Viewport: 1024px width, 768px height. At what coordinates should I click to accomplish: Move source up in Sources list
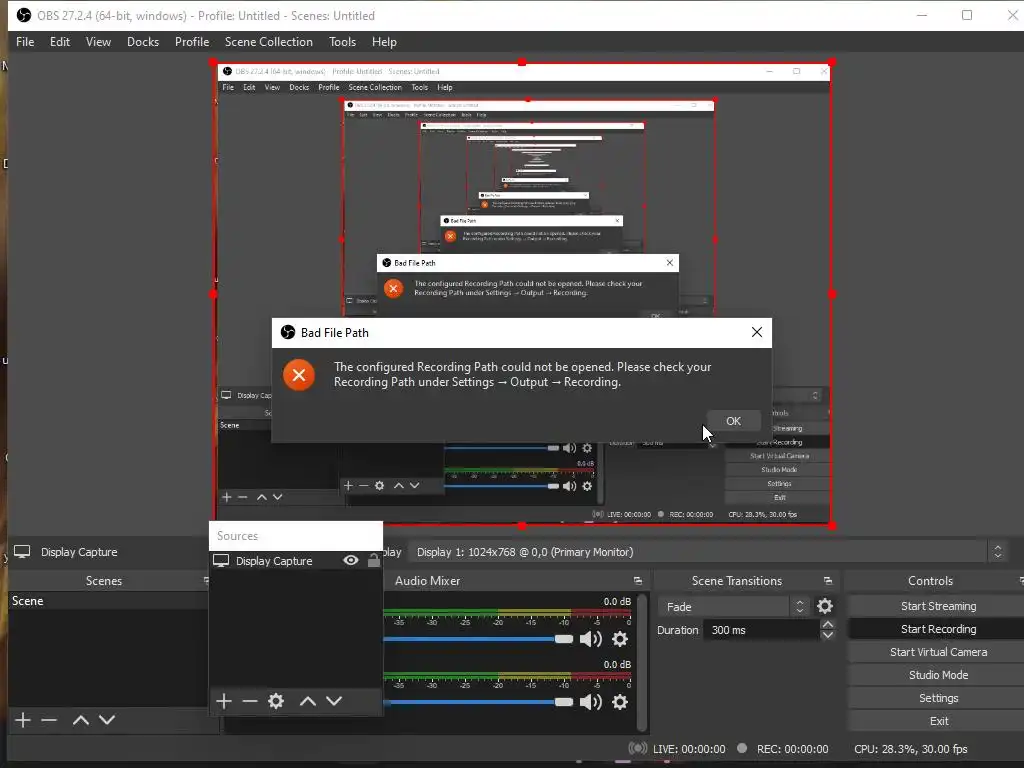click(x=308, y=701)
